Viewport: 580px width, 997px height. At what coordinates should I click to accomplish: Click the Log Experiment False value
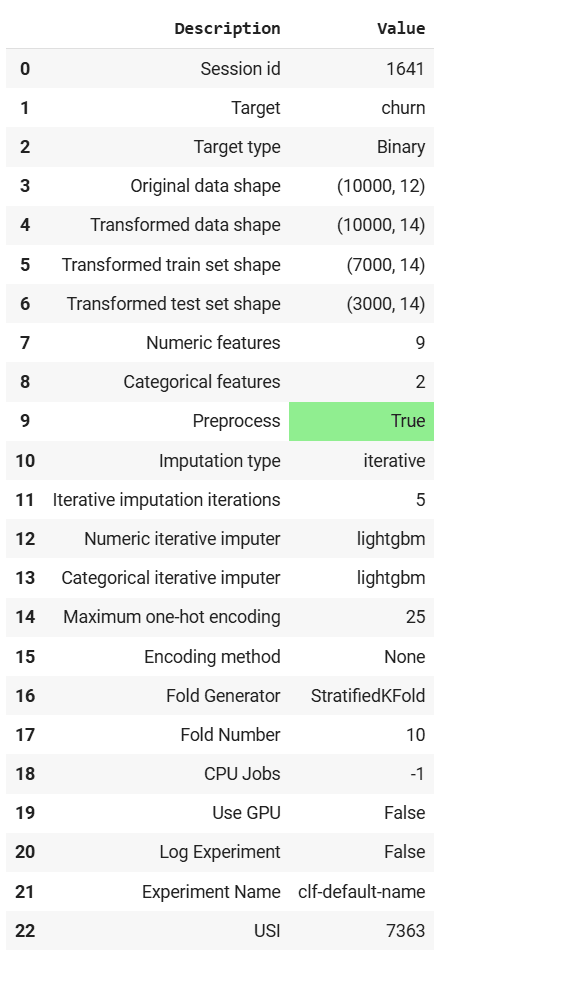(x=404, y=852)
